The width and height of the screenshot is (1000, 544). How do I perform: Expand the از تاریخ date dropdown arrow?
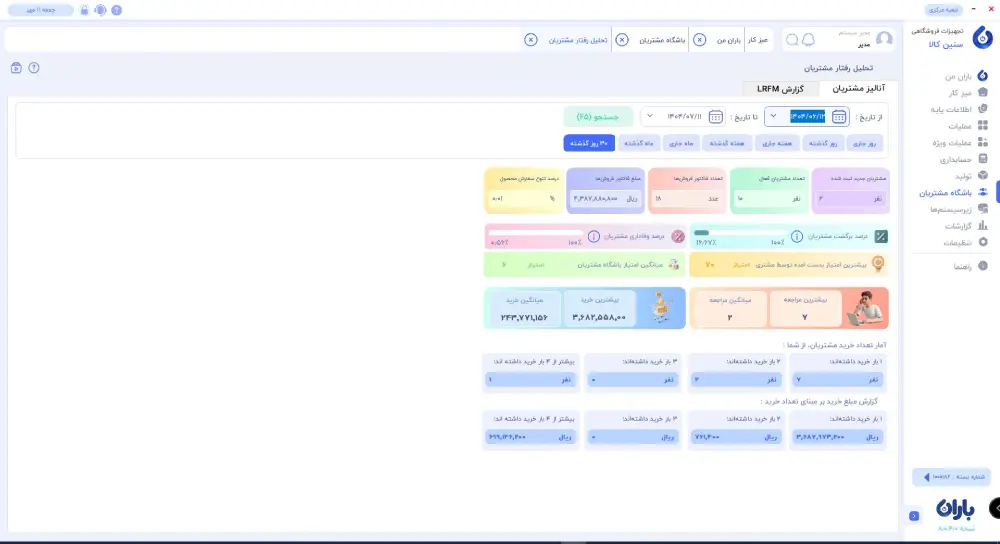[x=773, y=117]
